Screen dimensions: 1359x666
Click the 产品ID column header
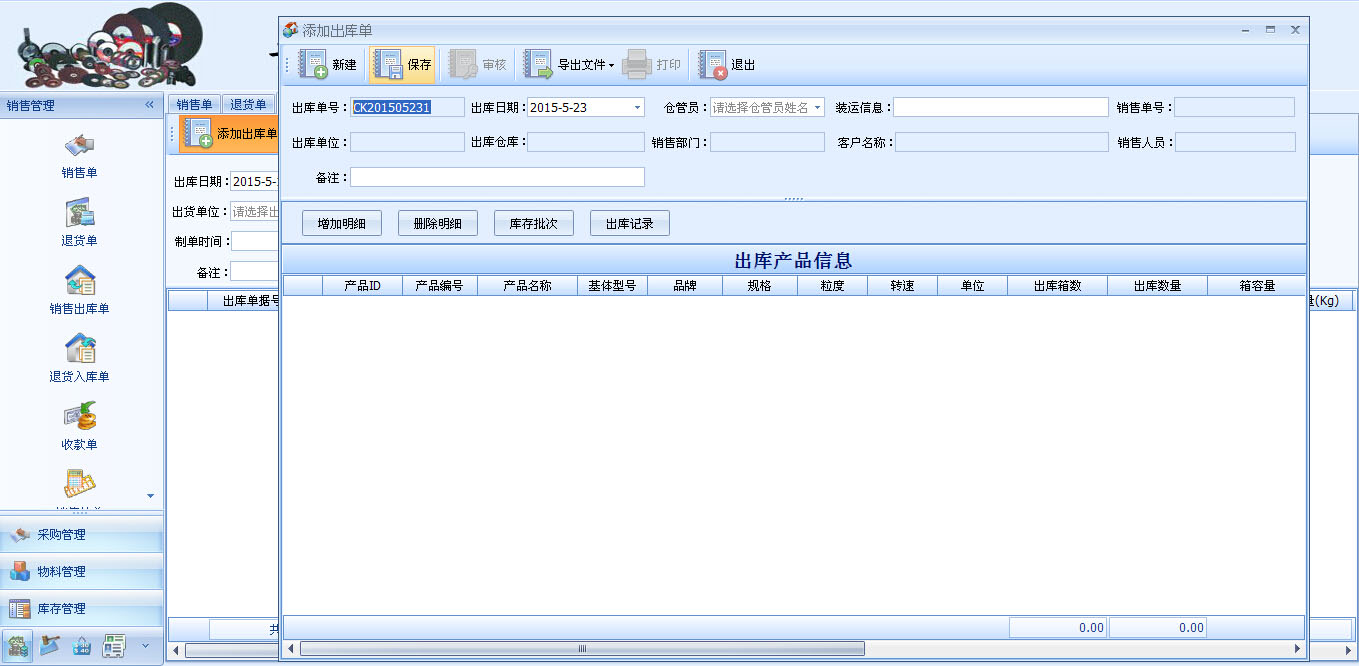[x=362, y=286]
